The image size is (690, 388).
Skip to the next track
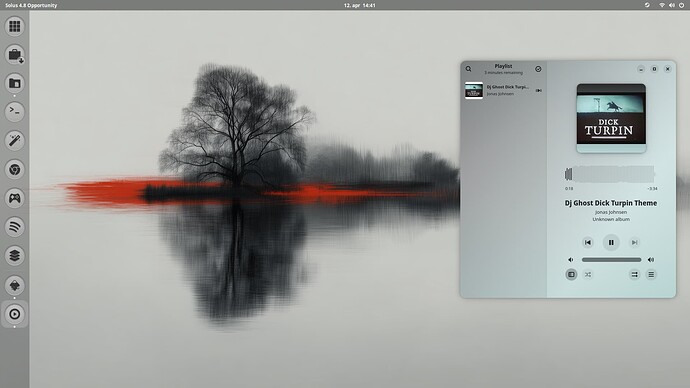[x=634, y=242]
